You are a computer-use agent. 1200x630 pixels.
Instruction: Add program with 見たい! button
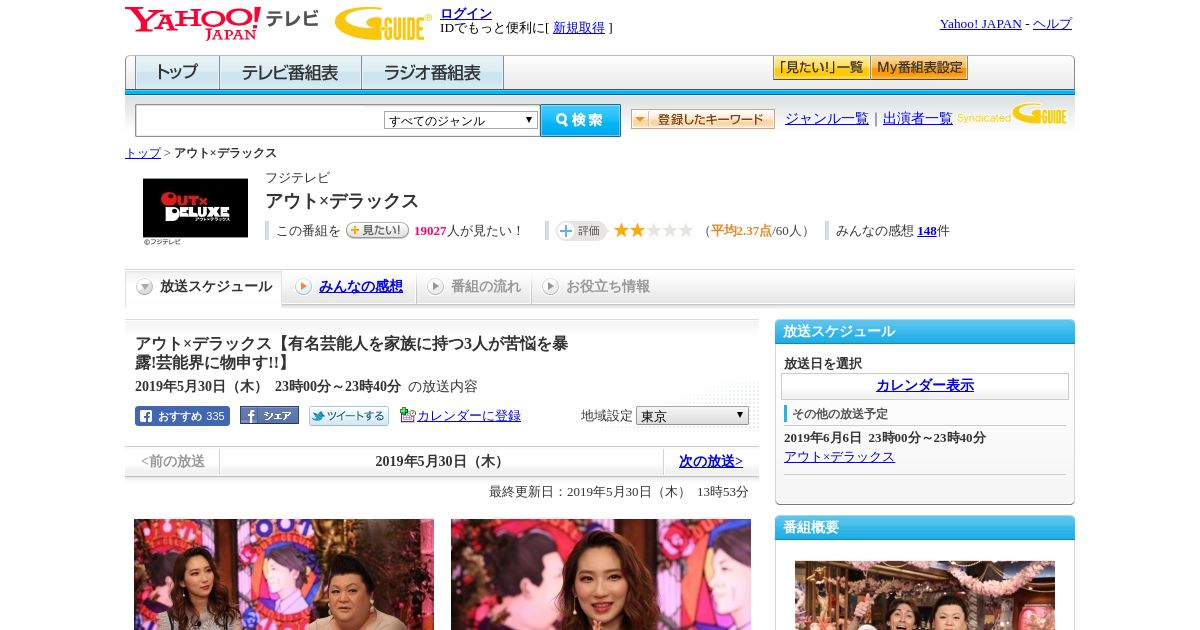(377, 230)
